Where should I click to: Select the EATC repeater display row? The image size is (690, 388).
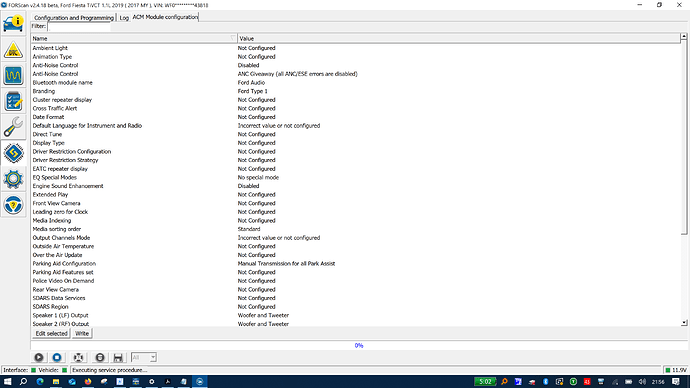click(356, 169)
